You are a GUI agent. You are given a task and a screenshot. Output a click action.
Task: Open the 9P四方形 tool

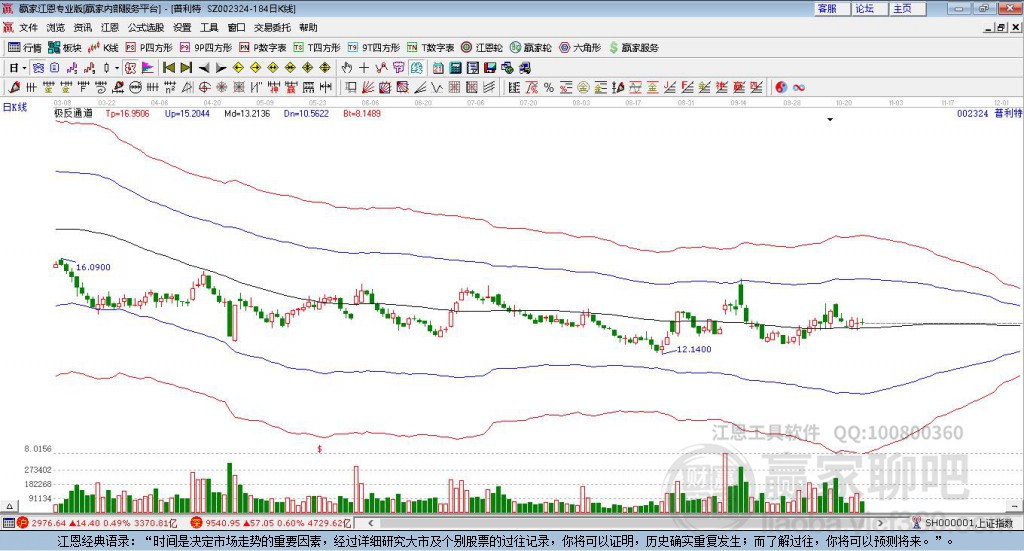click(206, 48)
